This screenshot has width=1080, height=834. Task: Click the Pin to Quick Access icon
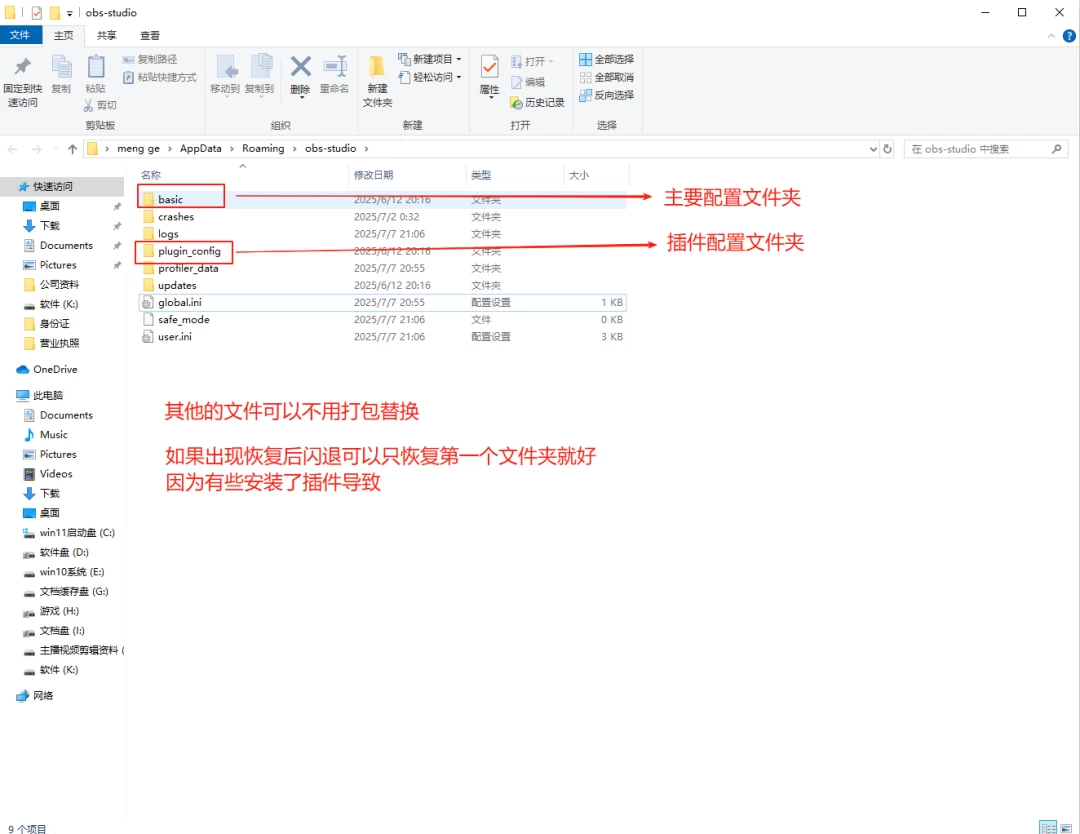click(23, 66)
